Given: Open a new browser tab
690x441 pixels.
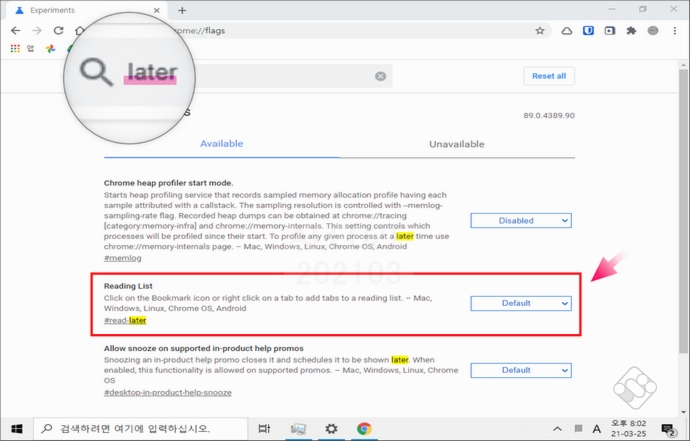Looking at the screenshot, I should [x=182, y=10].
